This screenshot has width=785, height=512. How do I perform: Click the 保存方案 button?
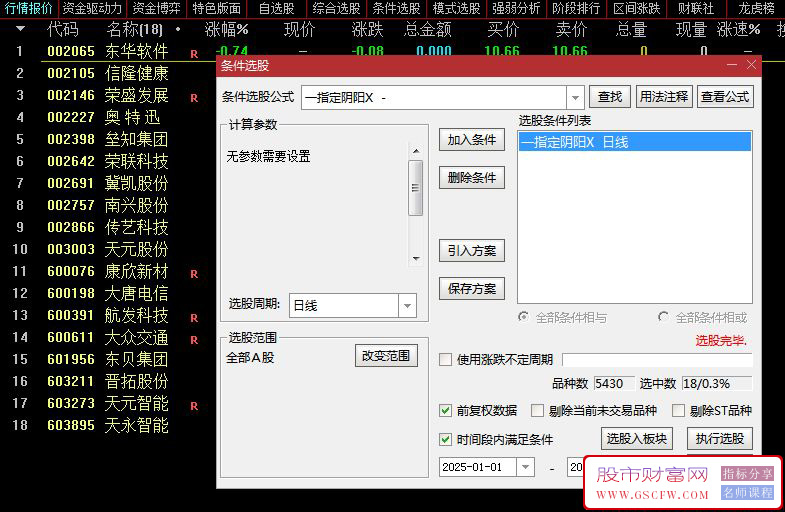472,289
